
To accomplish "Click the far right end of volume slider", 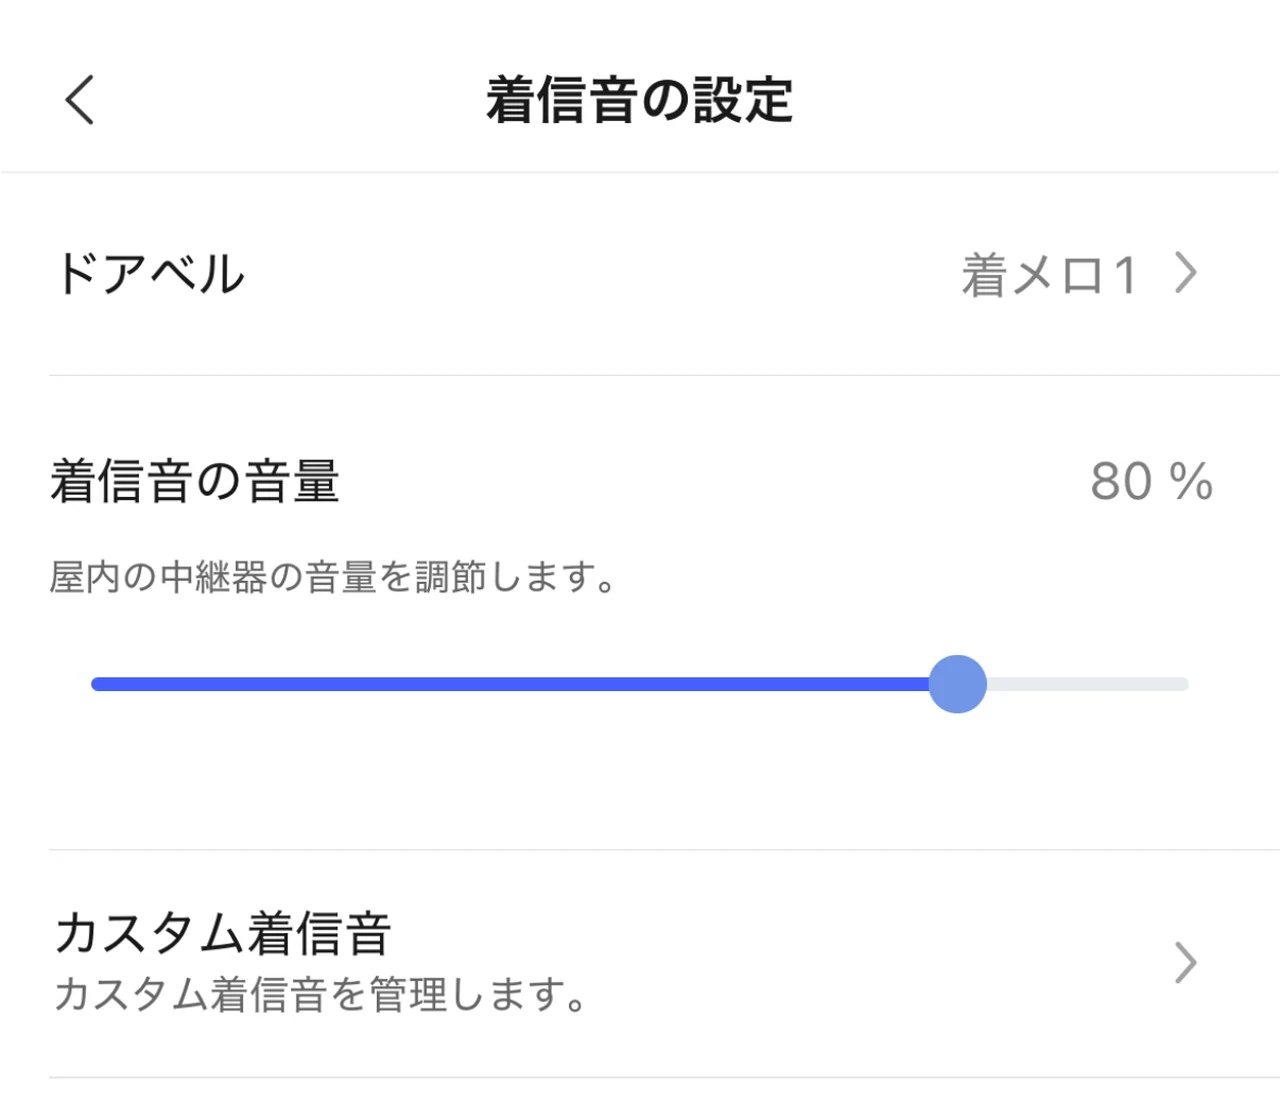I will (1183, 684).
